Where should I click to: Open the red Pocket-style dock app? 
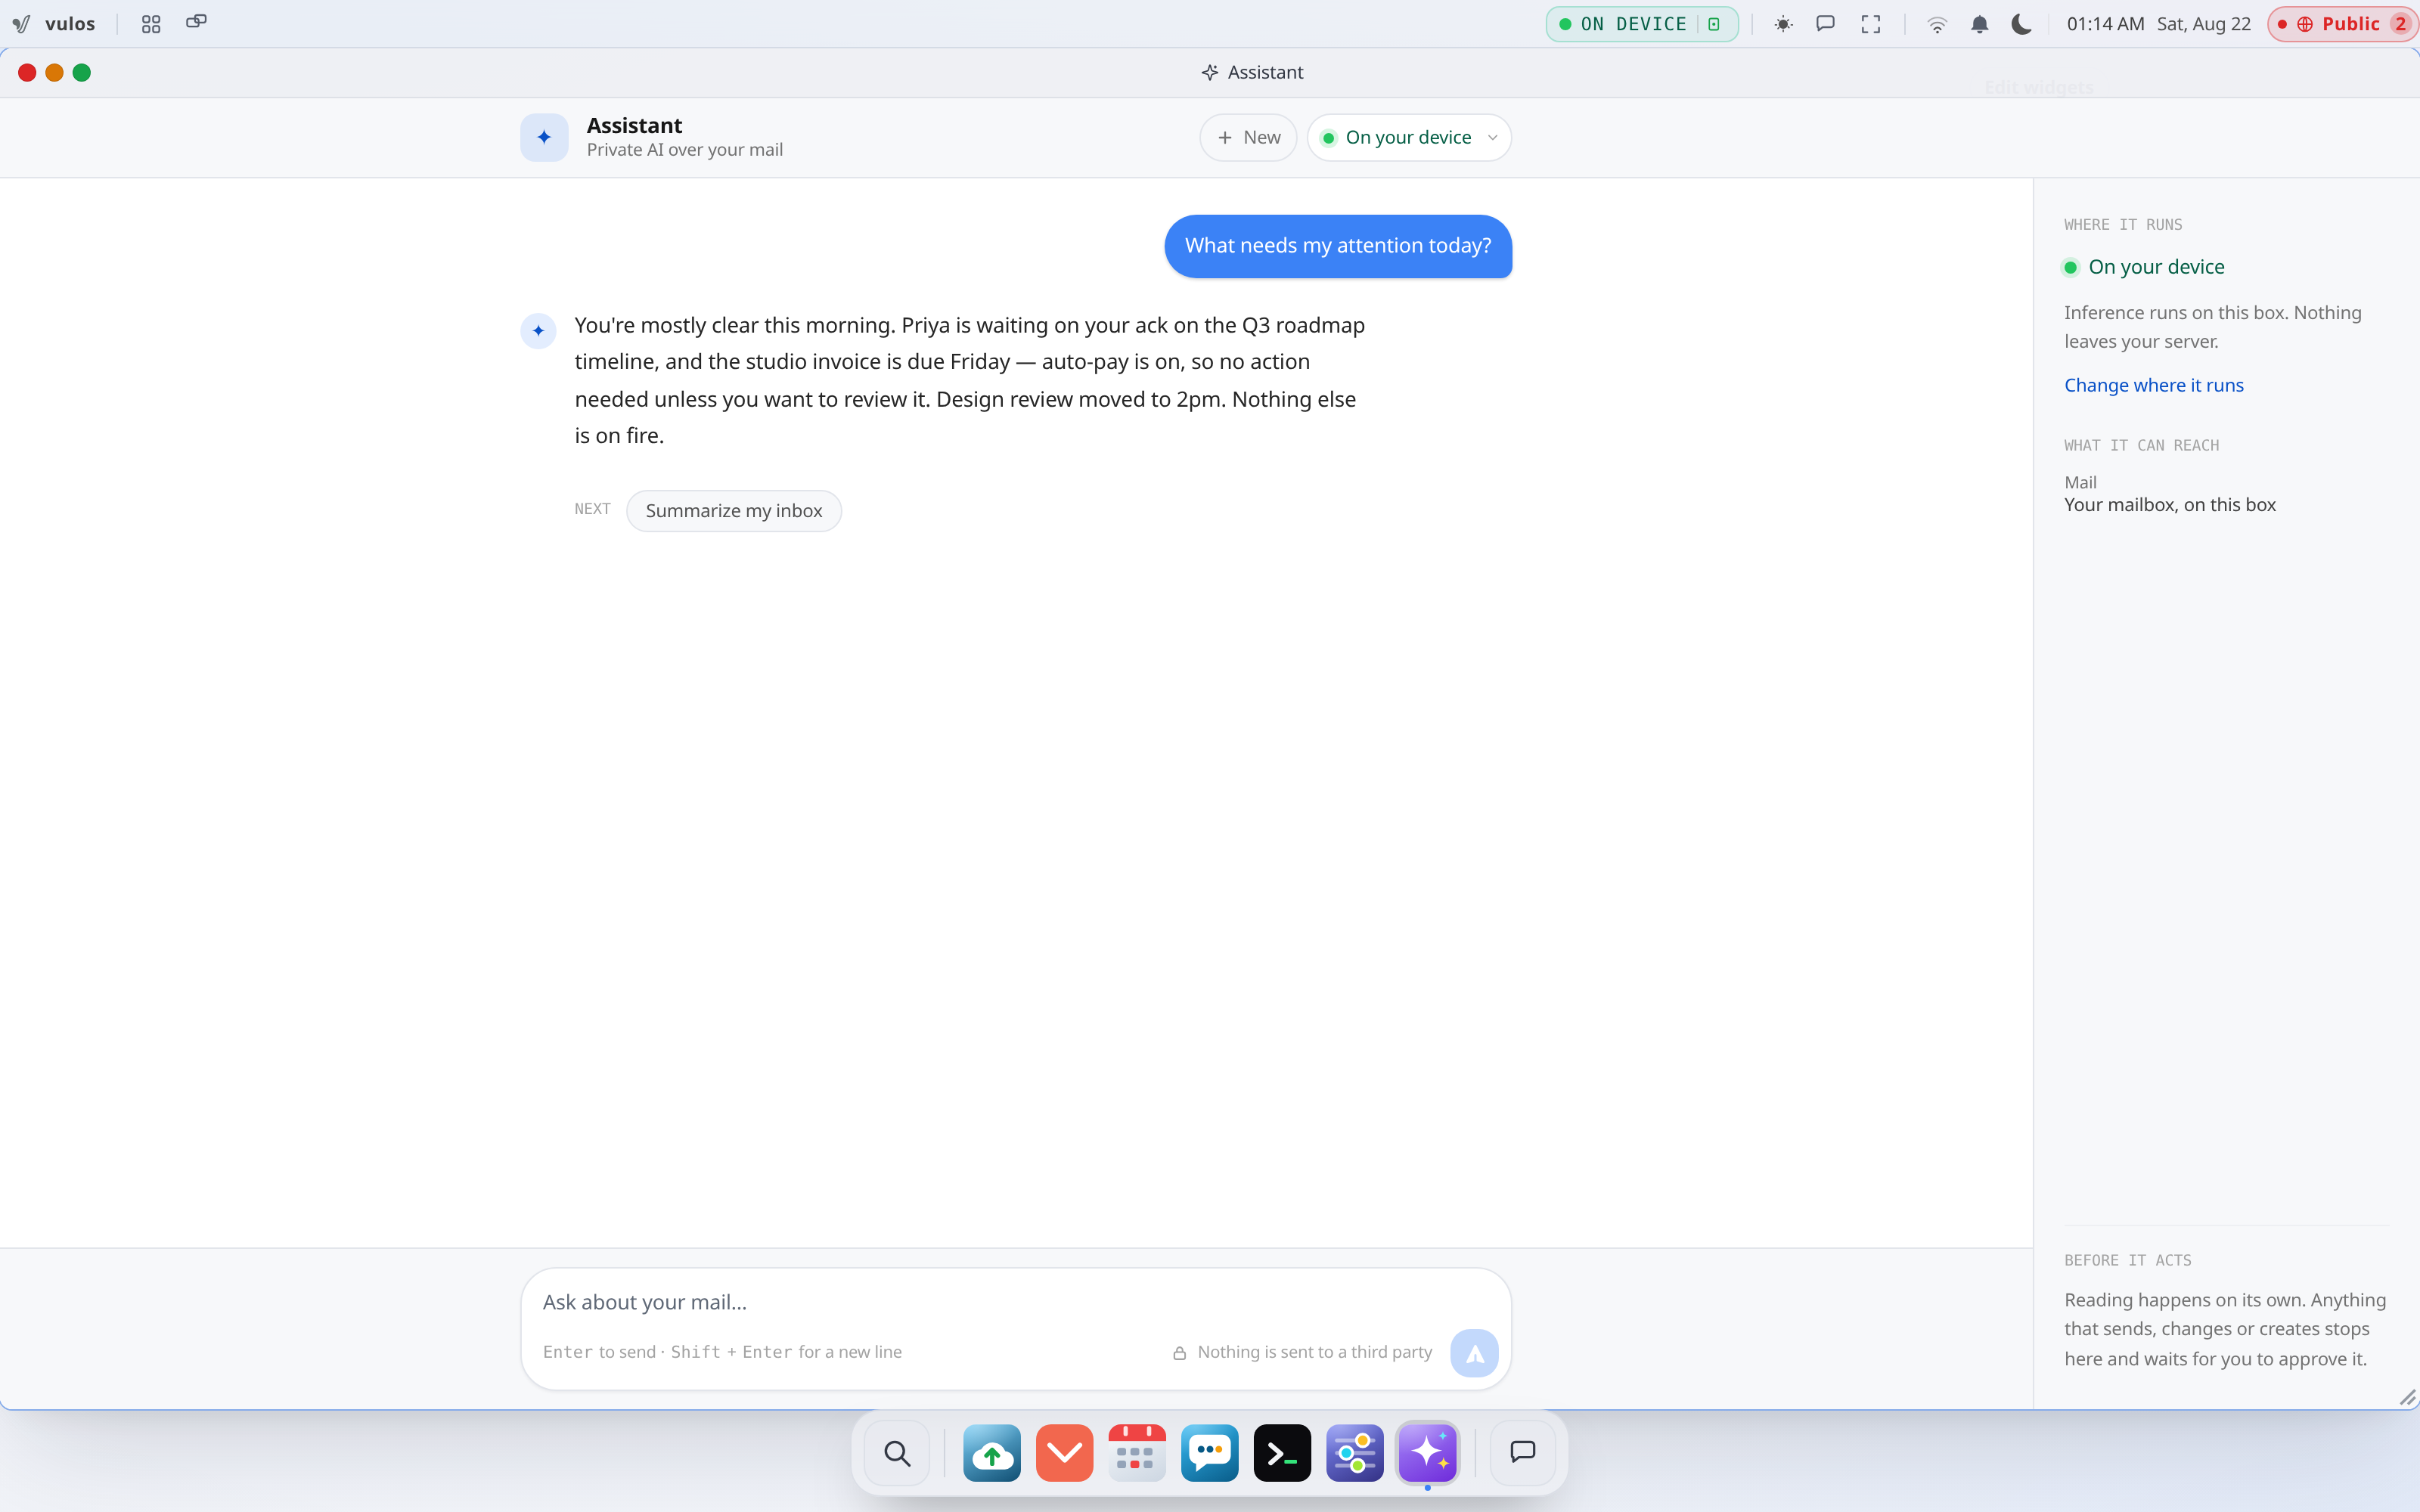(x=1064, y=1453)
